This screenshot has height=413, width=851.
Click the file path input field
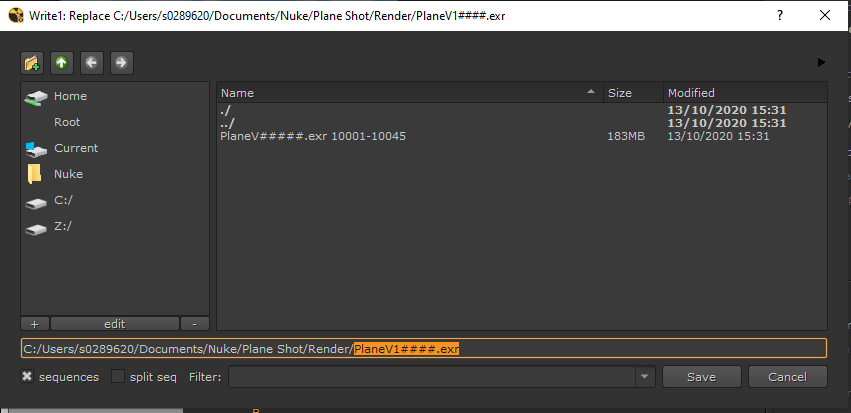[x=424, y=348]
